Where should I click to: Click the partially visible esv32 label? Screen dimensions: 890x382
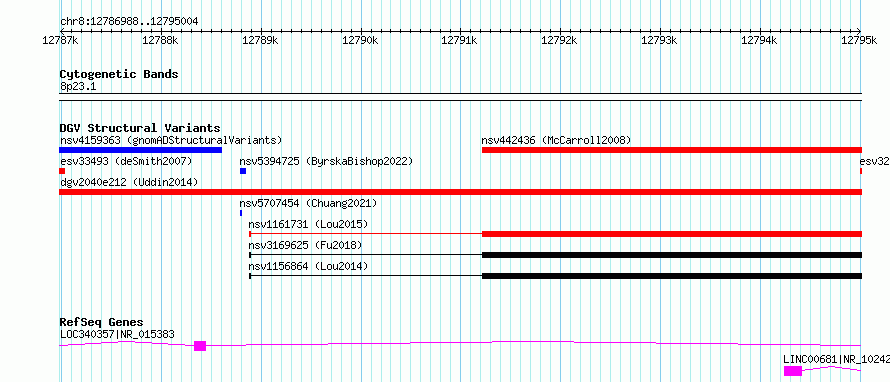875,161
